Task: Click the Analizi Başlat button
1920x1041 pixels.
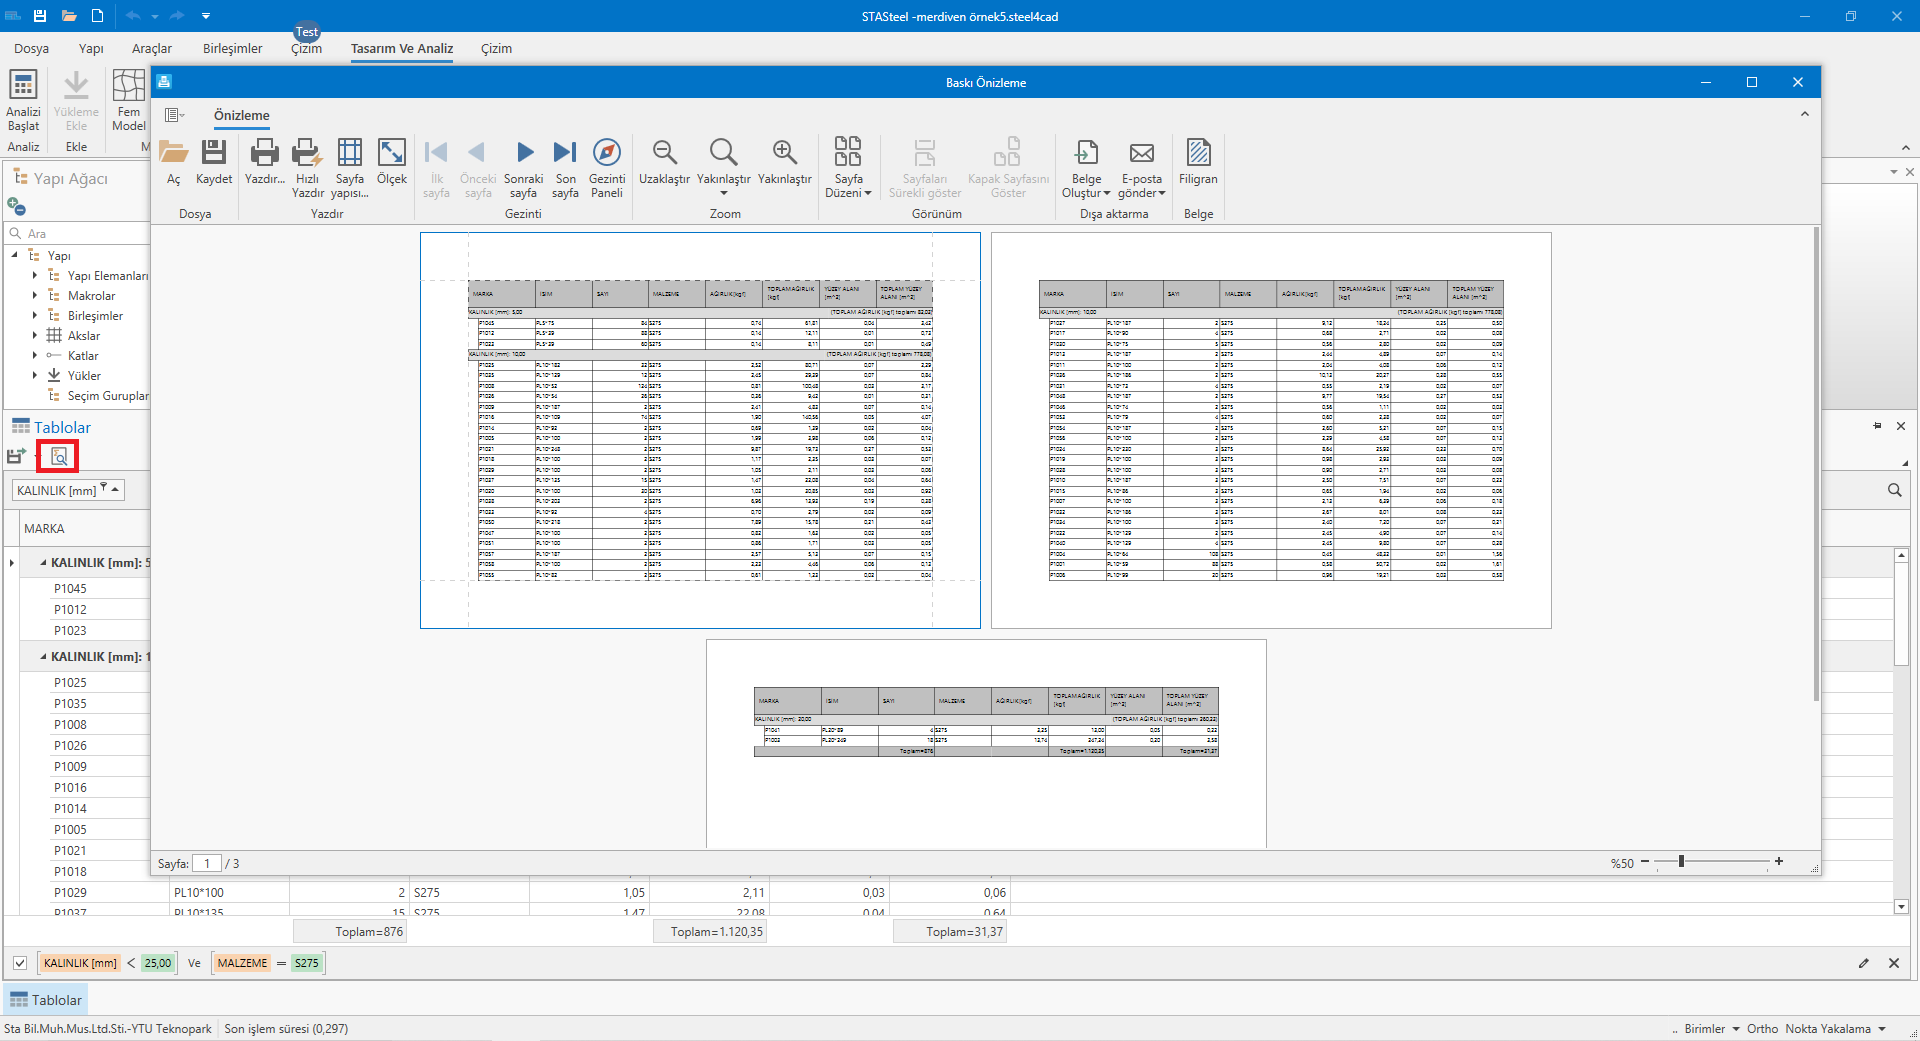Action: coord(23,101)
